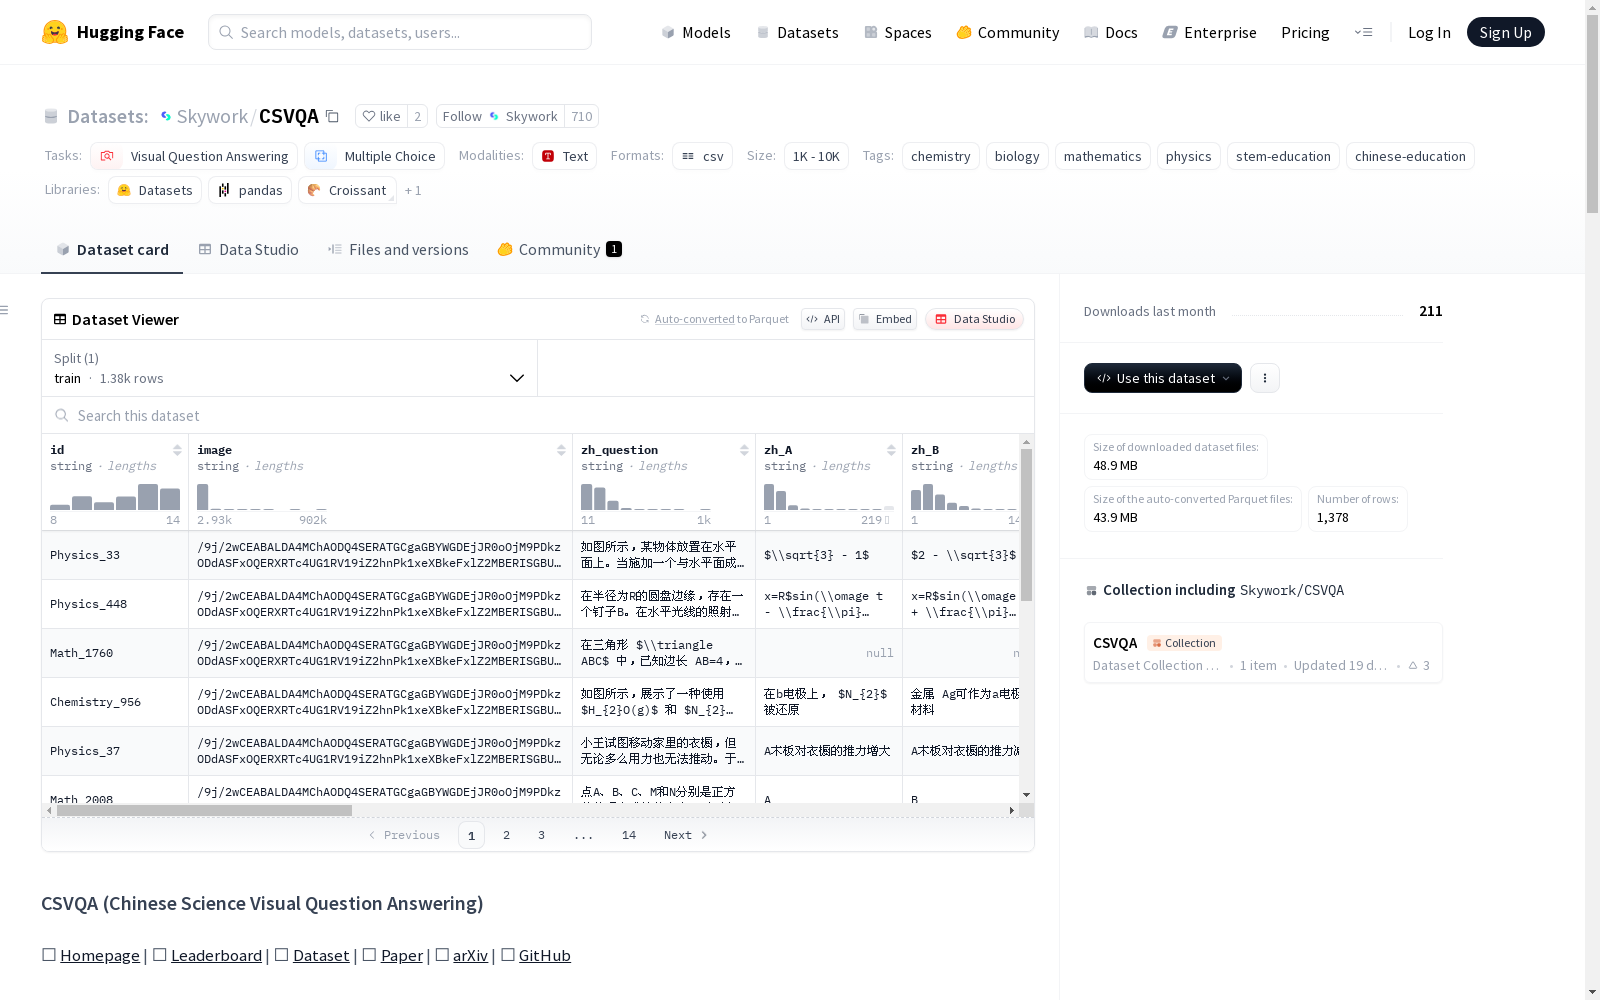This screenshot has height=1000, width=1600.
Task: Open the GitHub link
Action: click(x=545, y=955)
